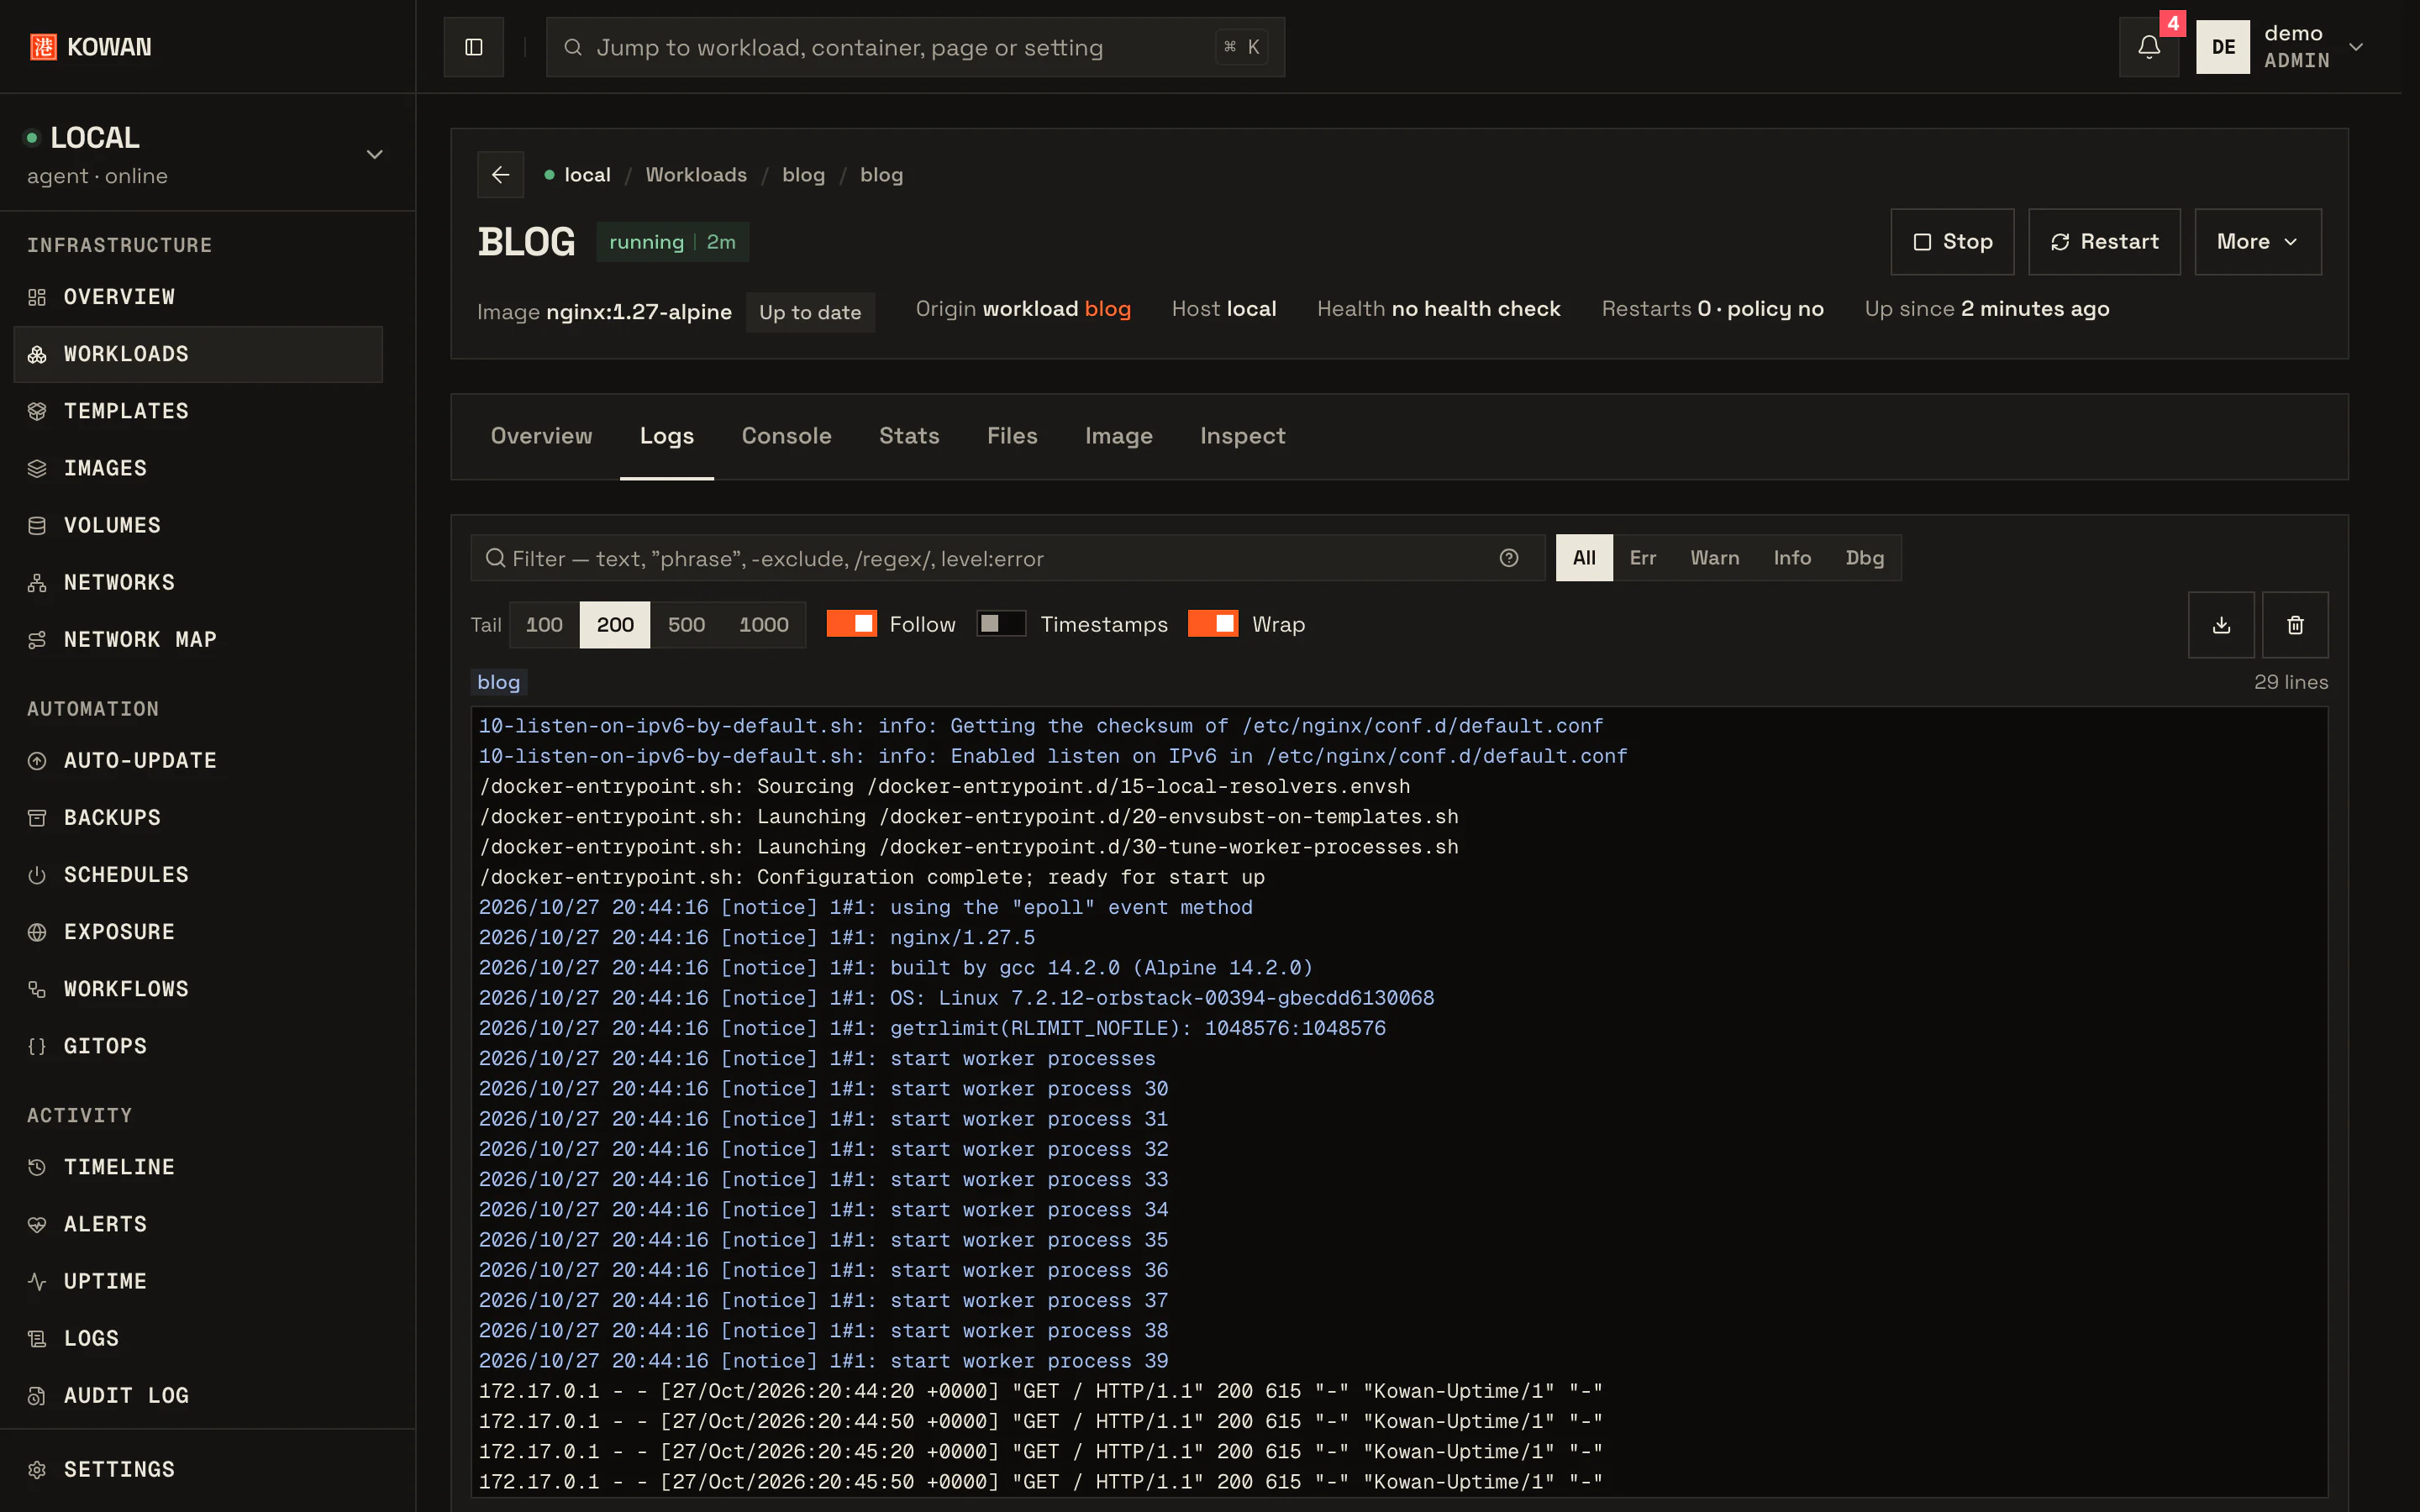Switch to the Inspect tab

click(1242, 436)
